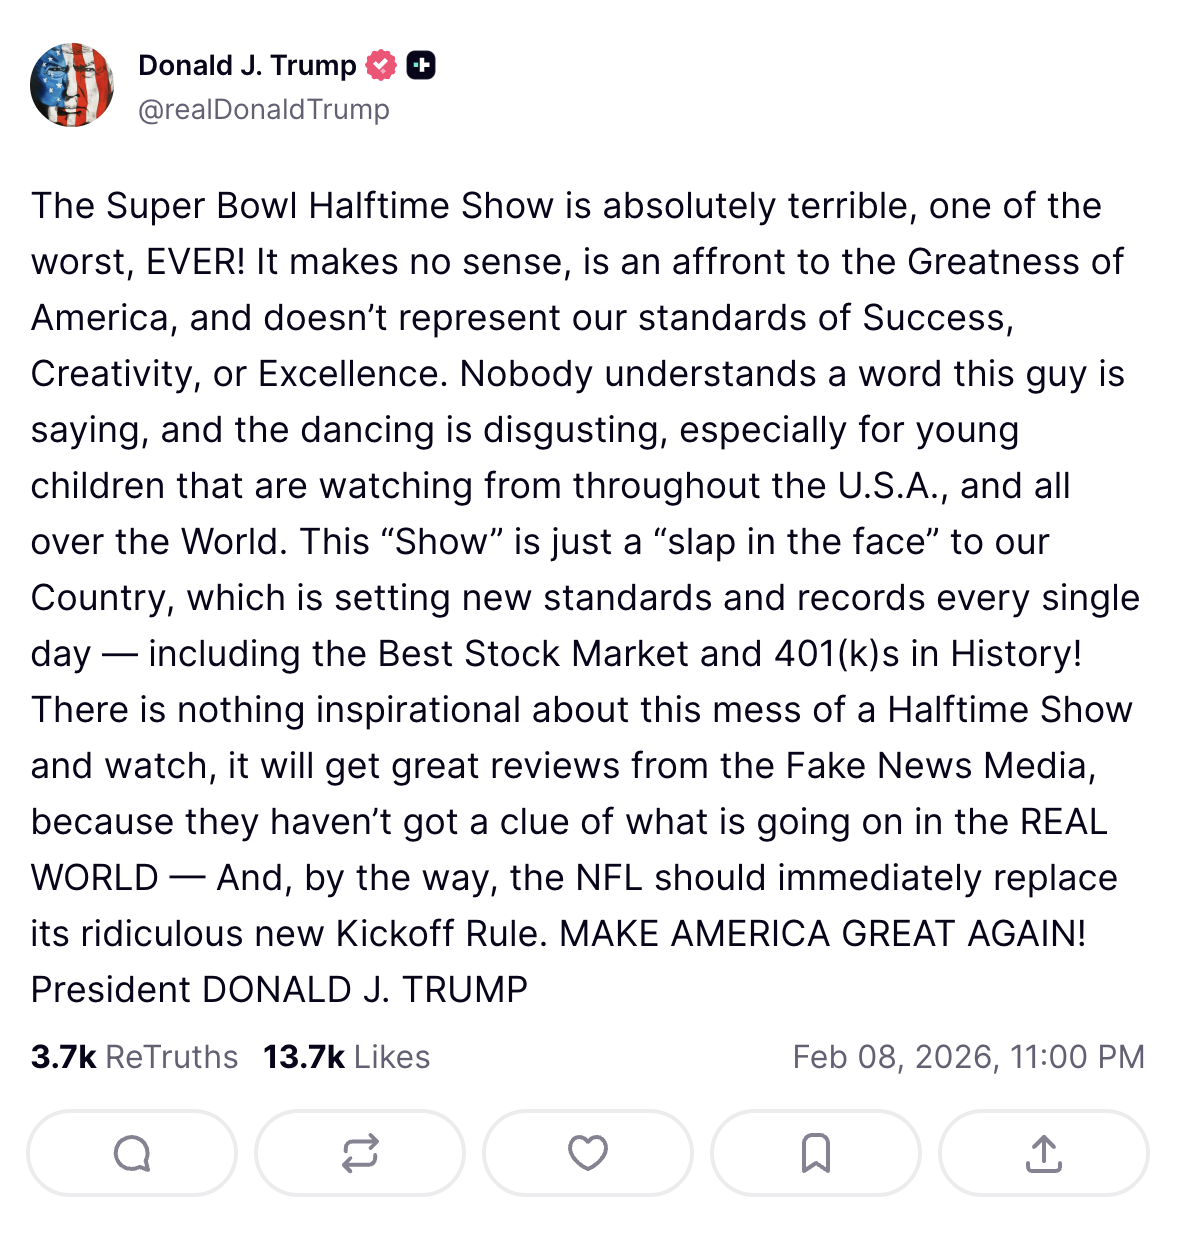
Task: View the 3.7k ReTruths list
Action: pos(133,1056)
